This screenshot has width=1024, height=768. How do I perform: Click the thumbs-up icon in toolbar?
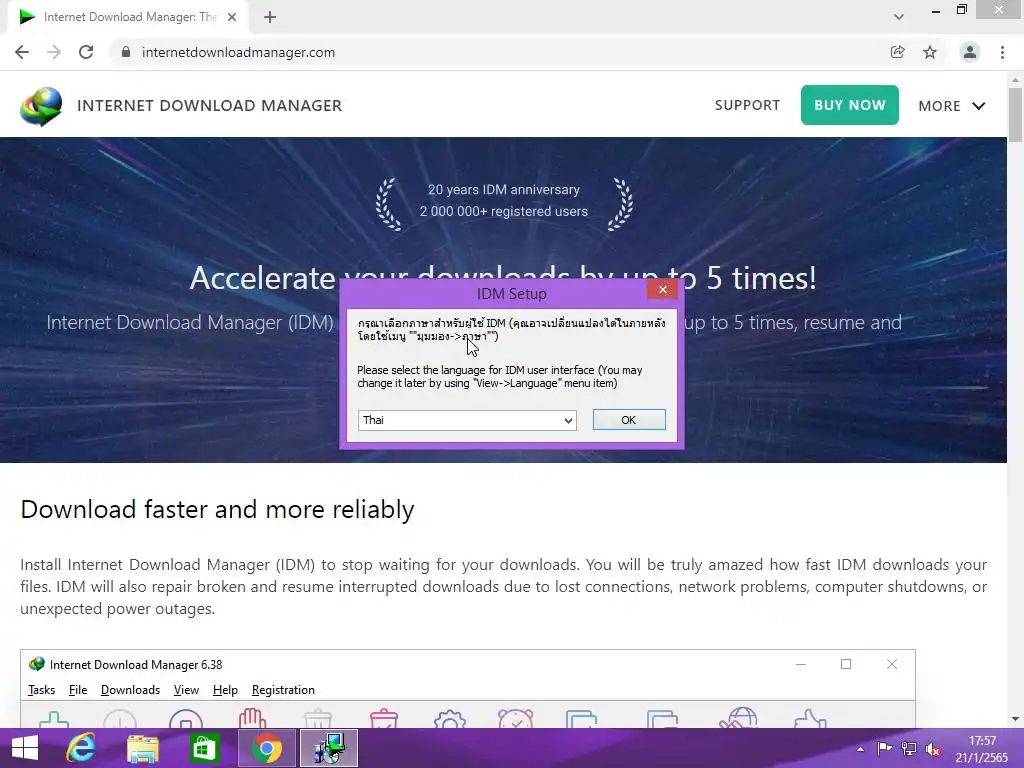point(810,718)
